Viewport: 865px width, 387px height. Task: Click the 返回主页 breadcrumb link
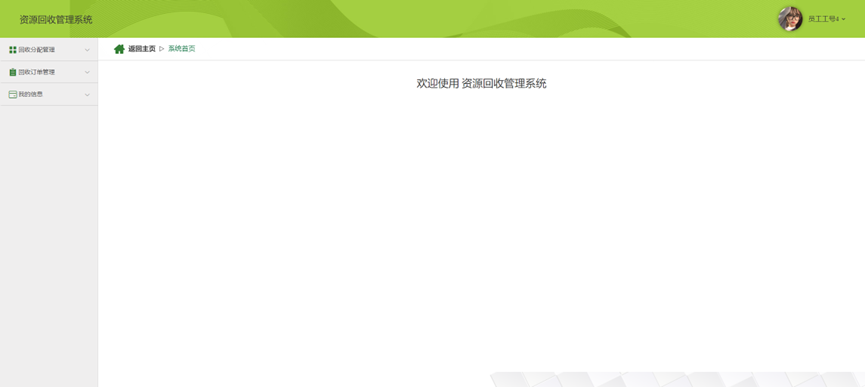[x=142, y=49]
